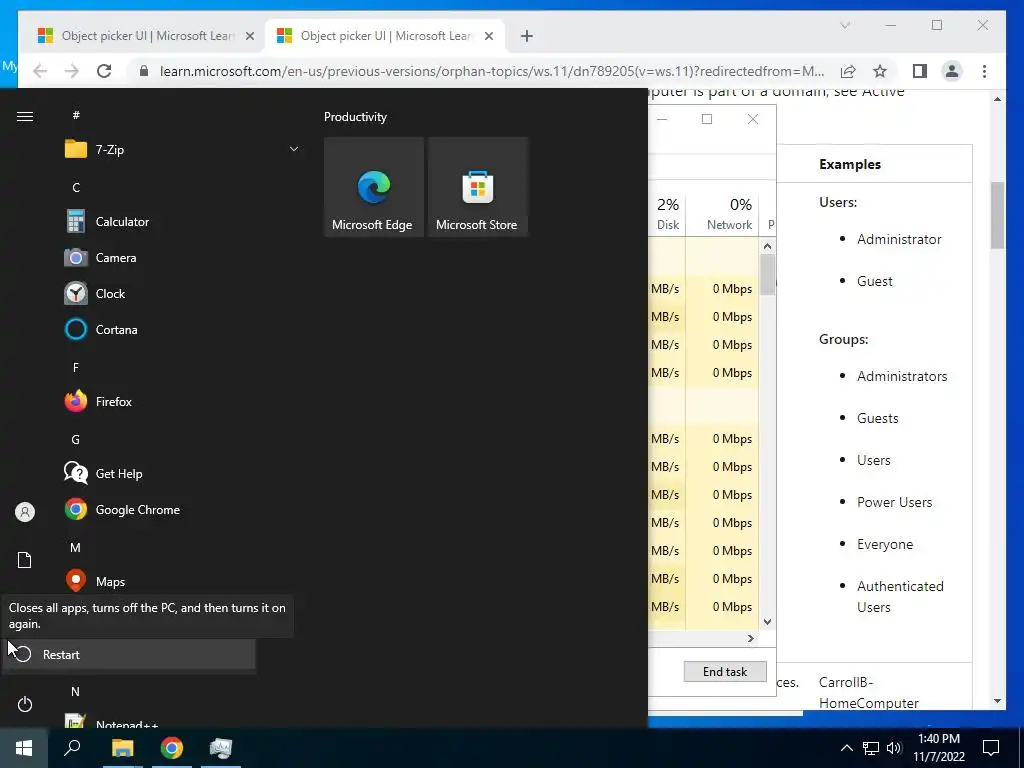Open File Explorer from the taskbar
This screenshot has width=1024, height=768.
[122, 748]
